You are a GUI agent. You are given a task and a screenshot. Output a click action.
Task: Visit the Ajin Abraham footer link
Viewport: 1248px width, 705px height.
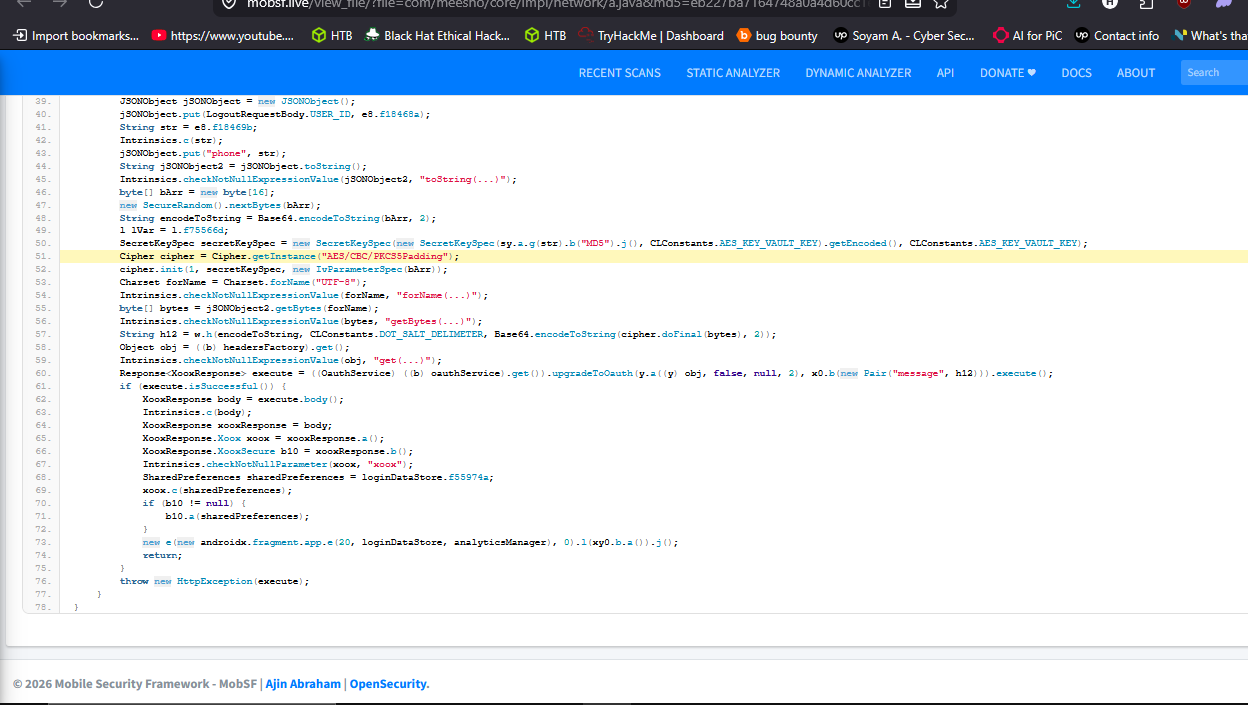[x=303, y=684]
